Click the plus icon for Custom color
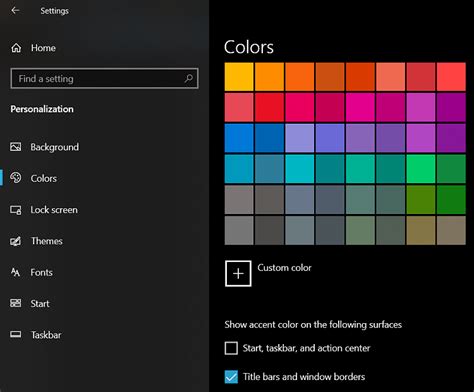This screenshot has height=392, width=474. [x=238, y=274]
